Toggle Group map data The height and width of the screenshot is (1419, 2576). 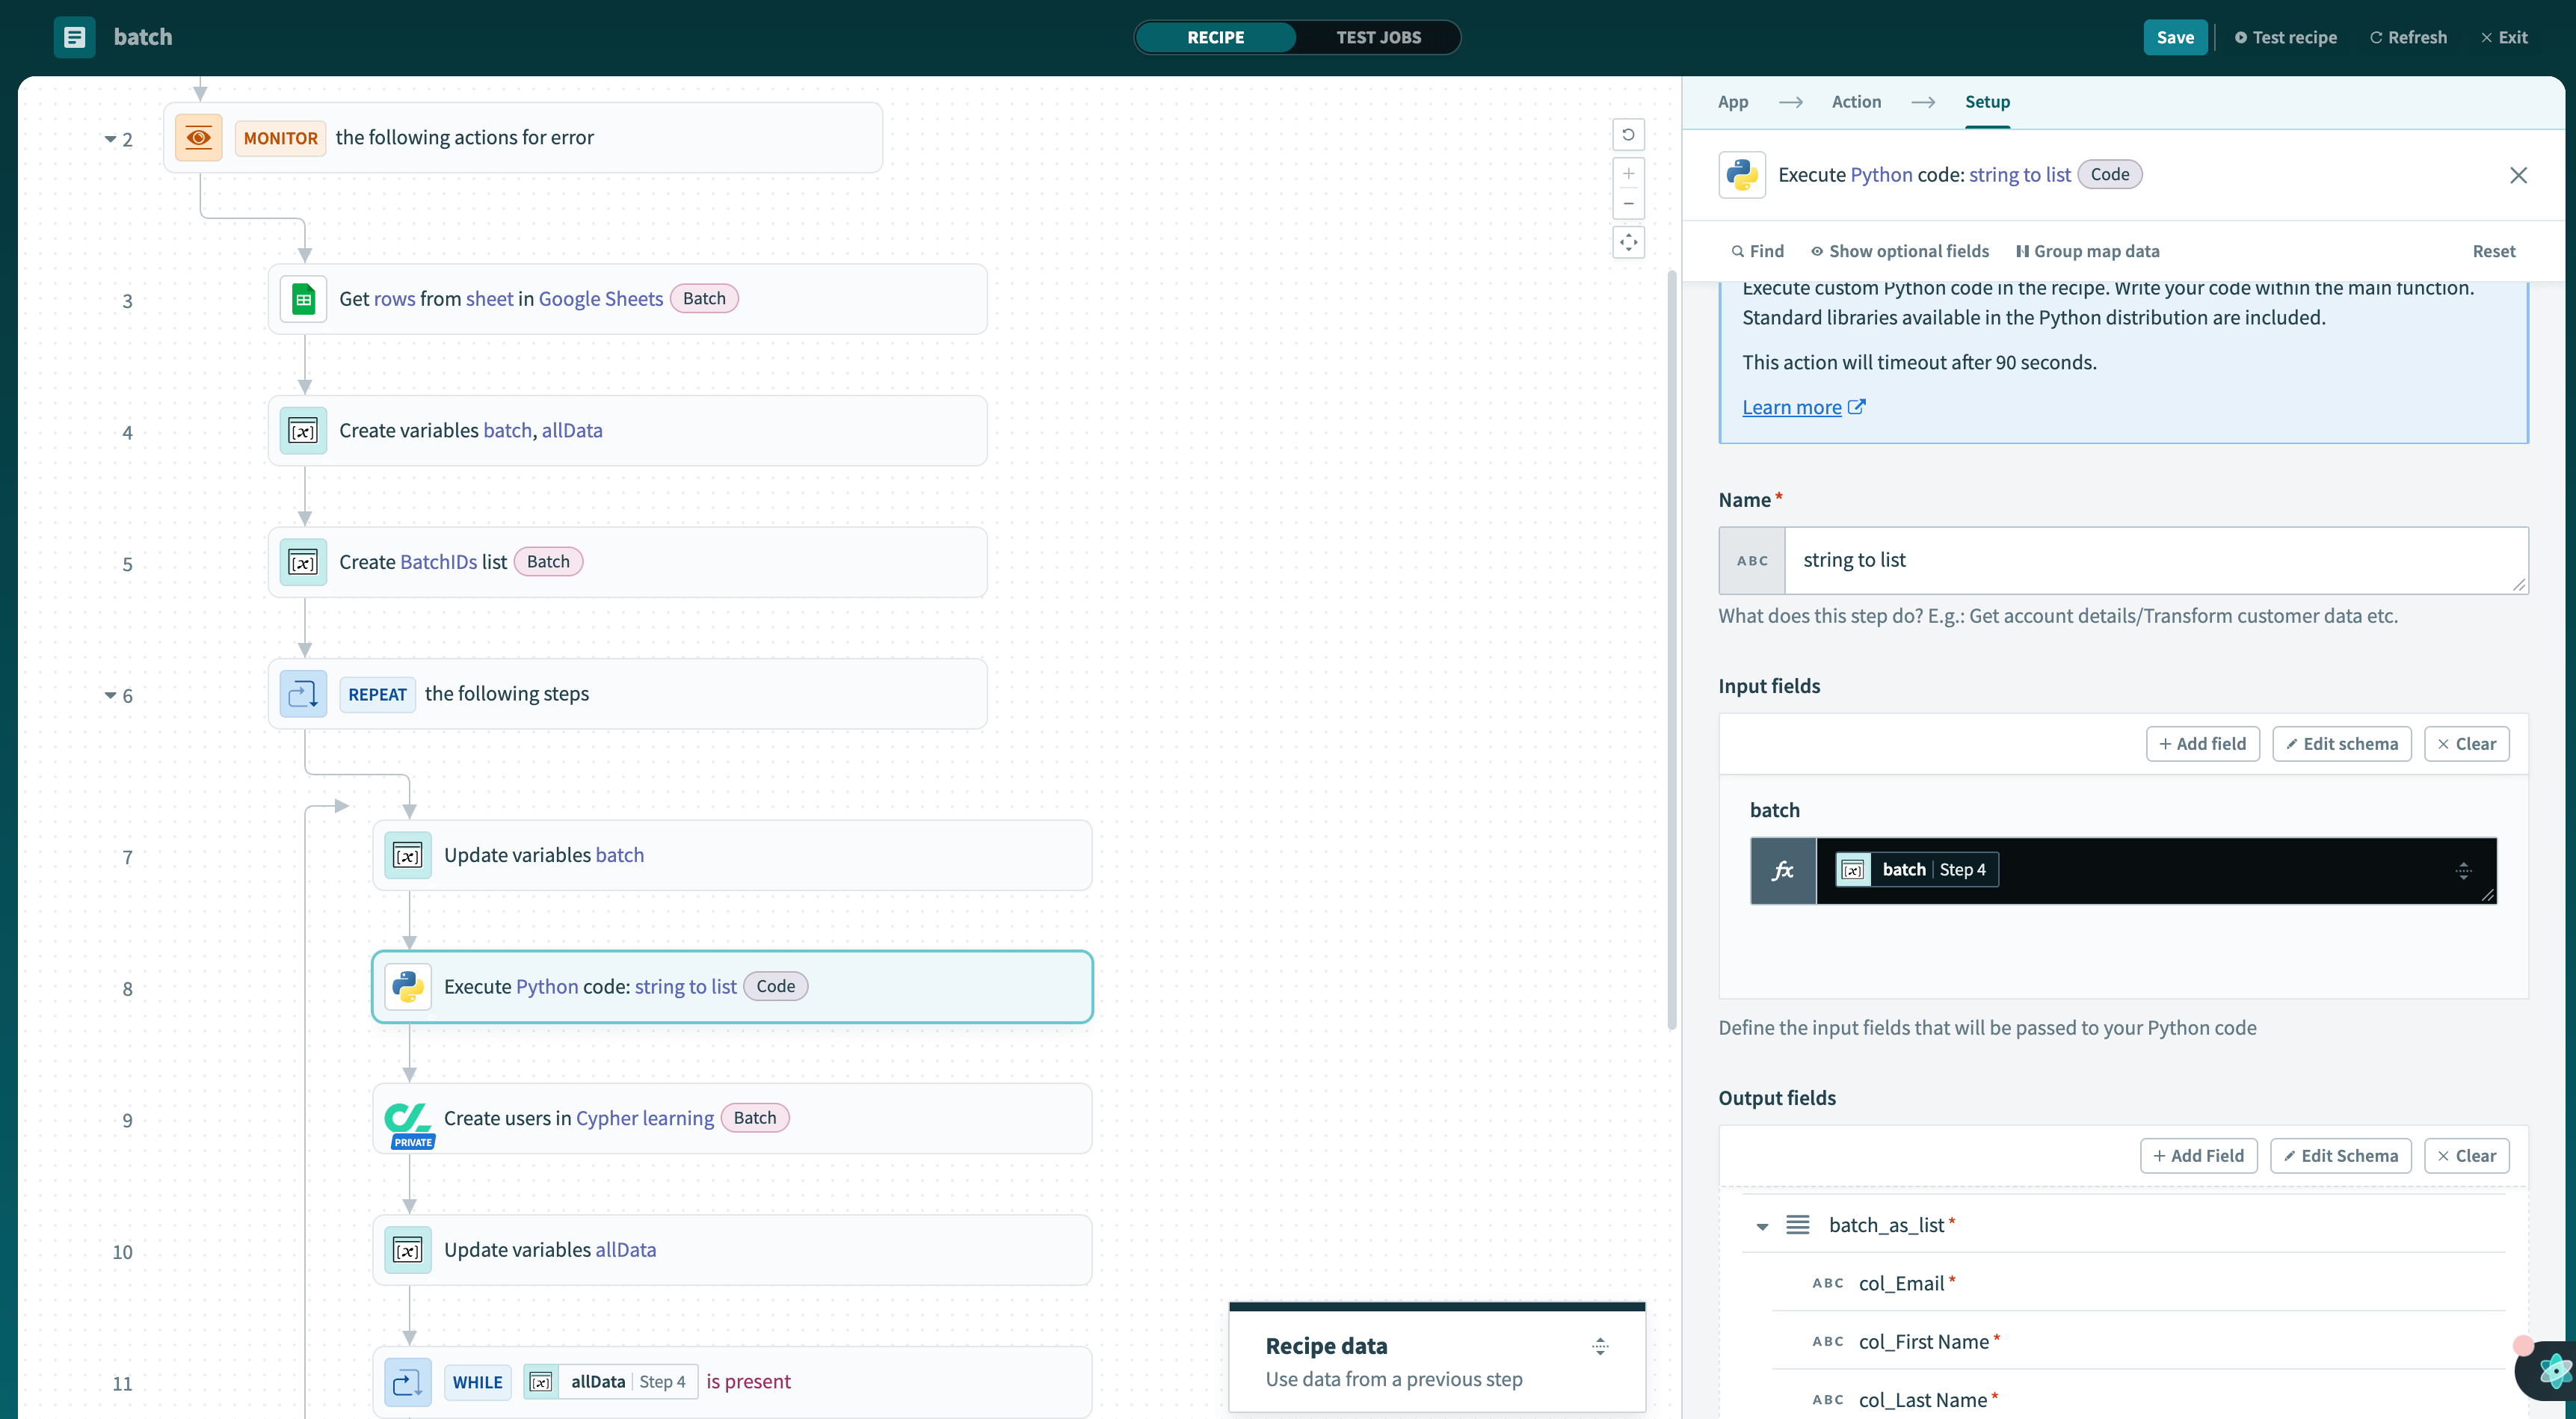pos(2088,251)
